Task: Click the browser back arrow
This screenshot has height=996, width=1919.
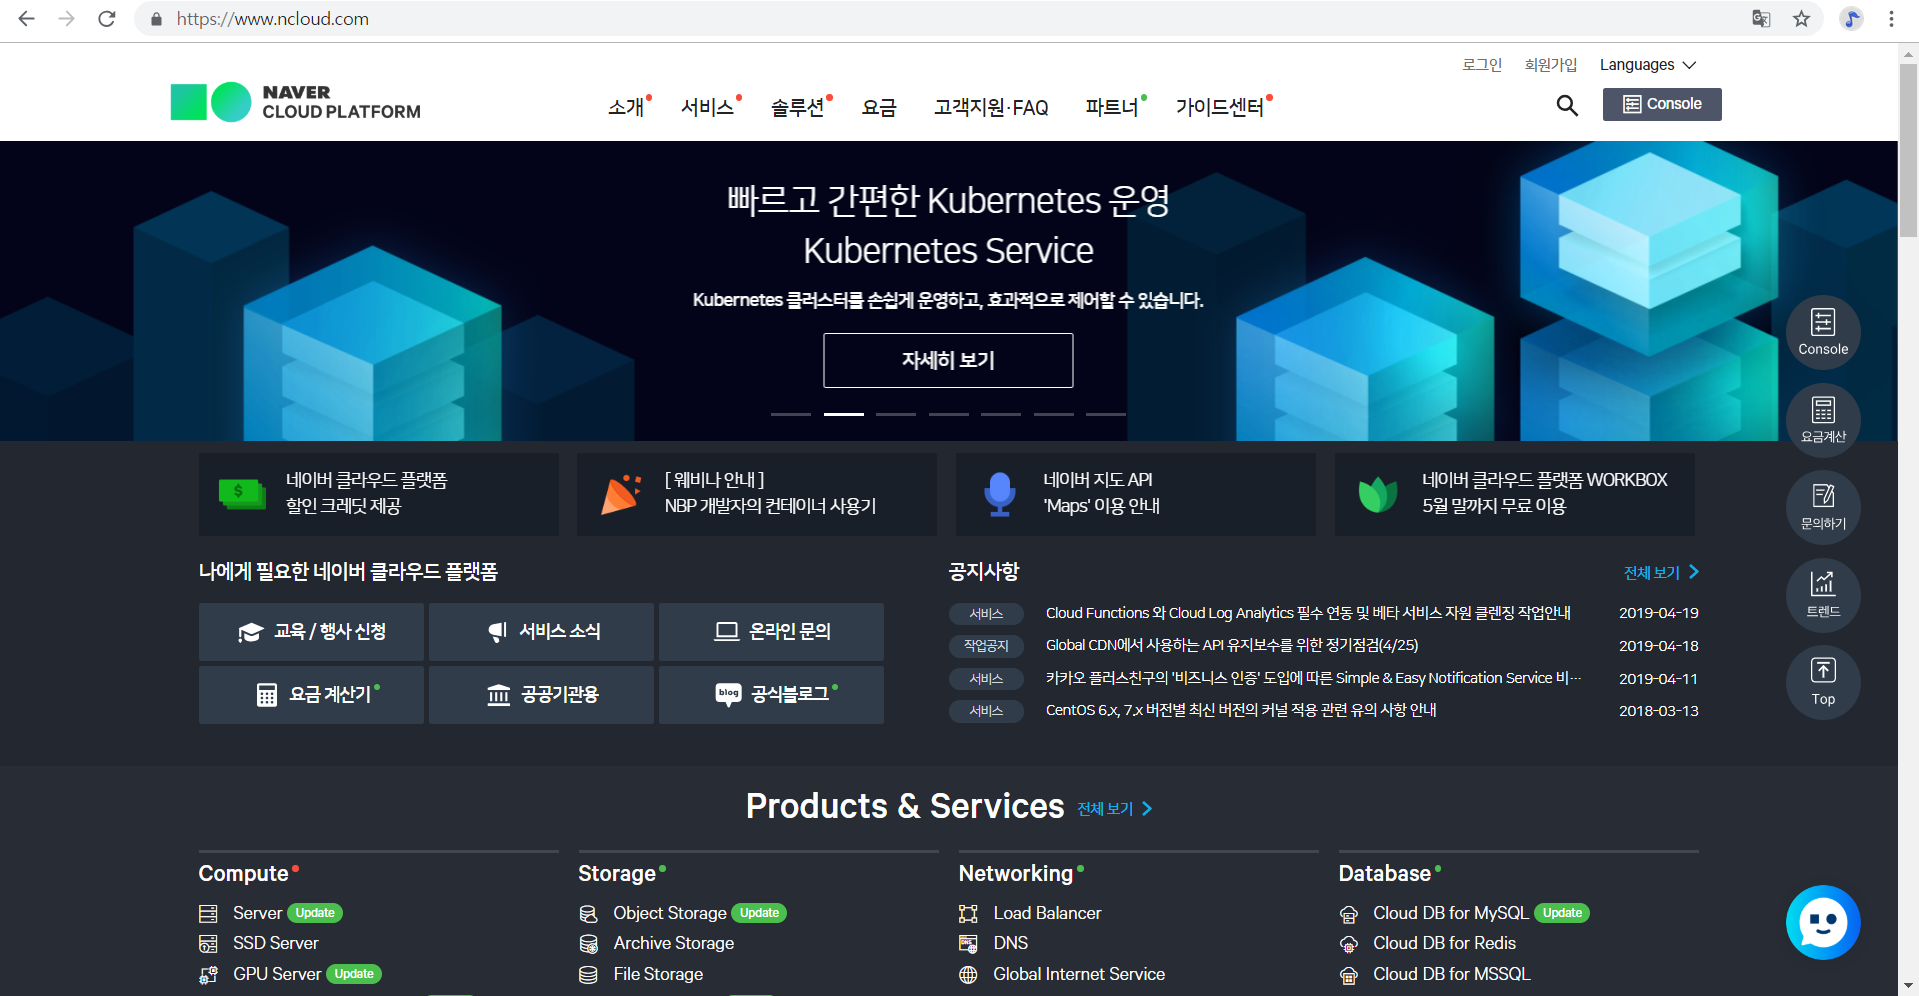Action: 27,19
